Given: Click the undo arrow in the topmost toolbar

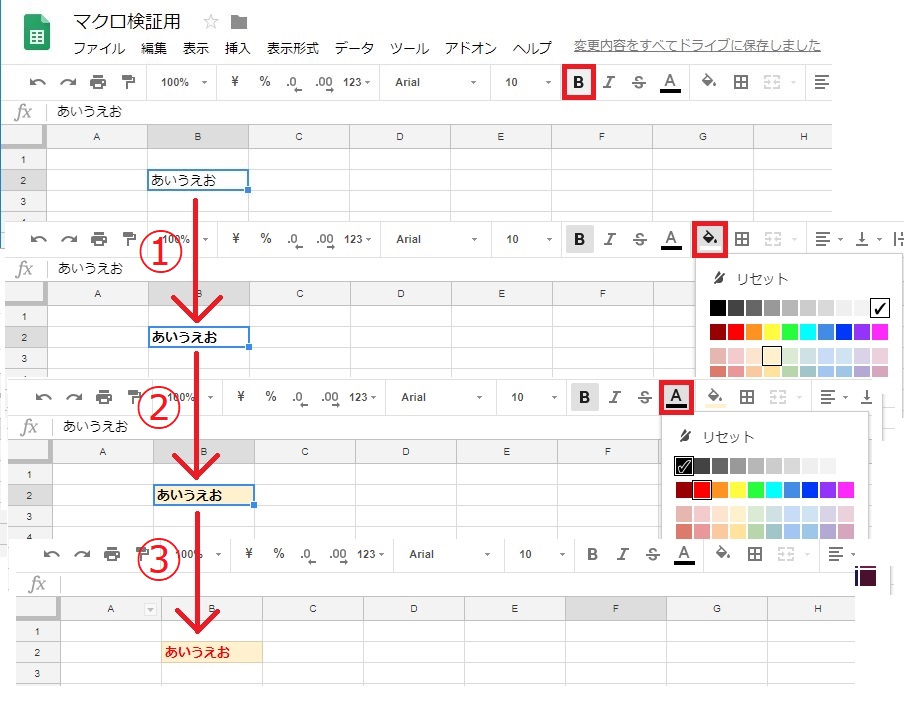Looking at the screenshot, I should [37, 82].
